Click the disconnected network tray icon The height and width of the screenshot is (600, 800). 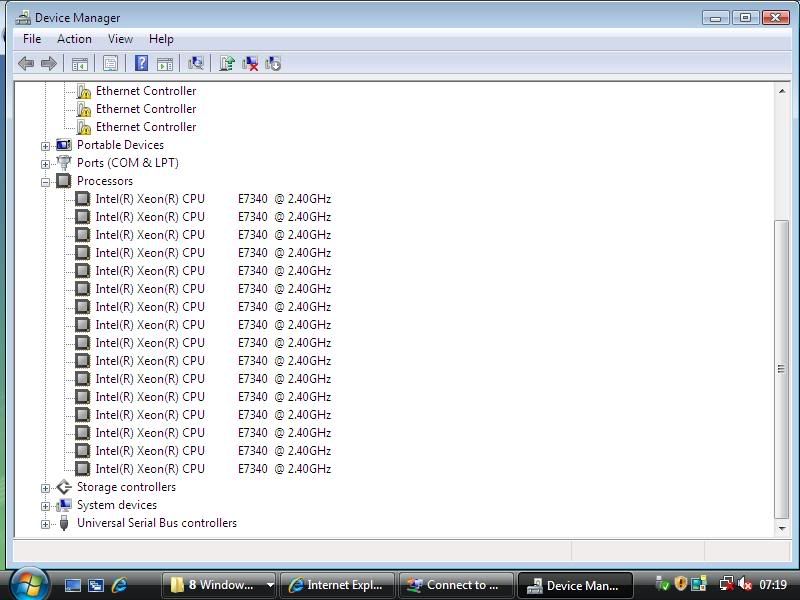[x=726, y=584]
